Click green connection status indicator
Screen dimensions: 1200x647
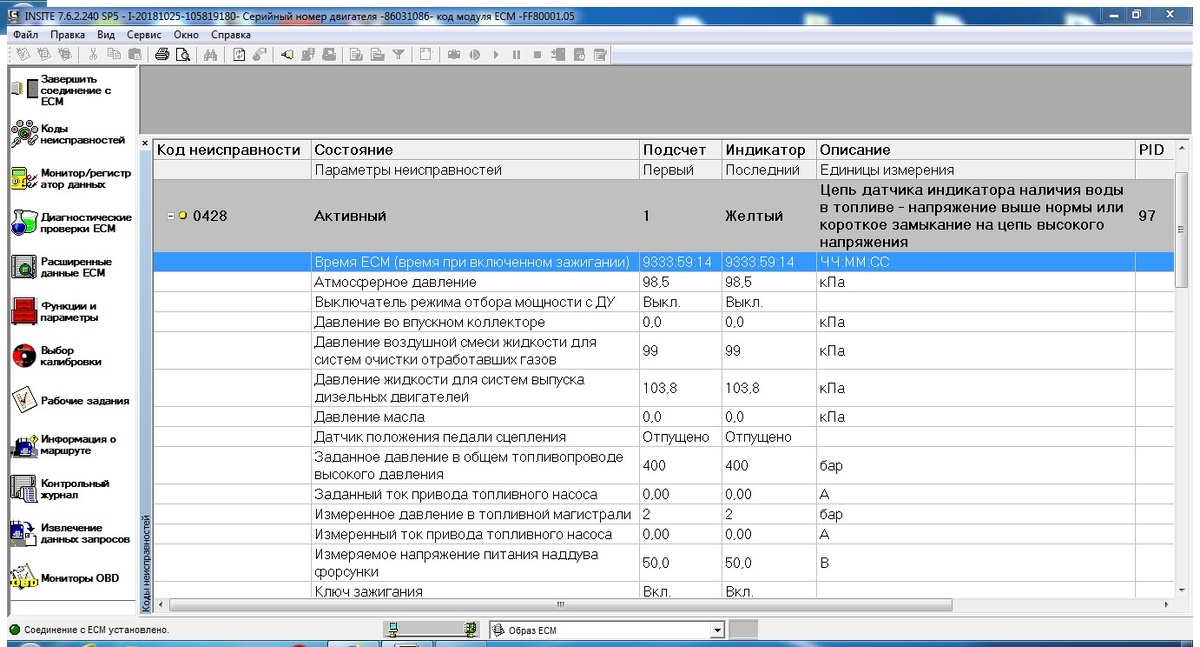pos(14,630)
